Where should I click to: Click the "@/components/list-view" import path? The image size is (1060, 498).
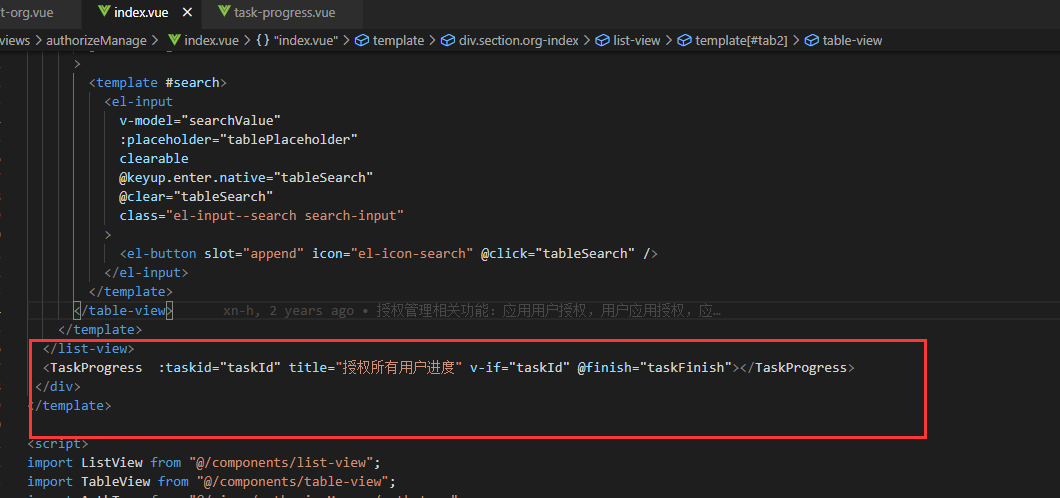[x=282, y=463]
